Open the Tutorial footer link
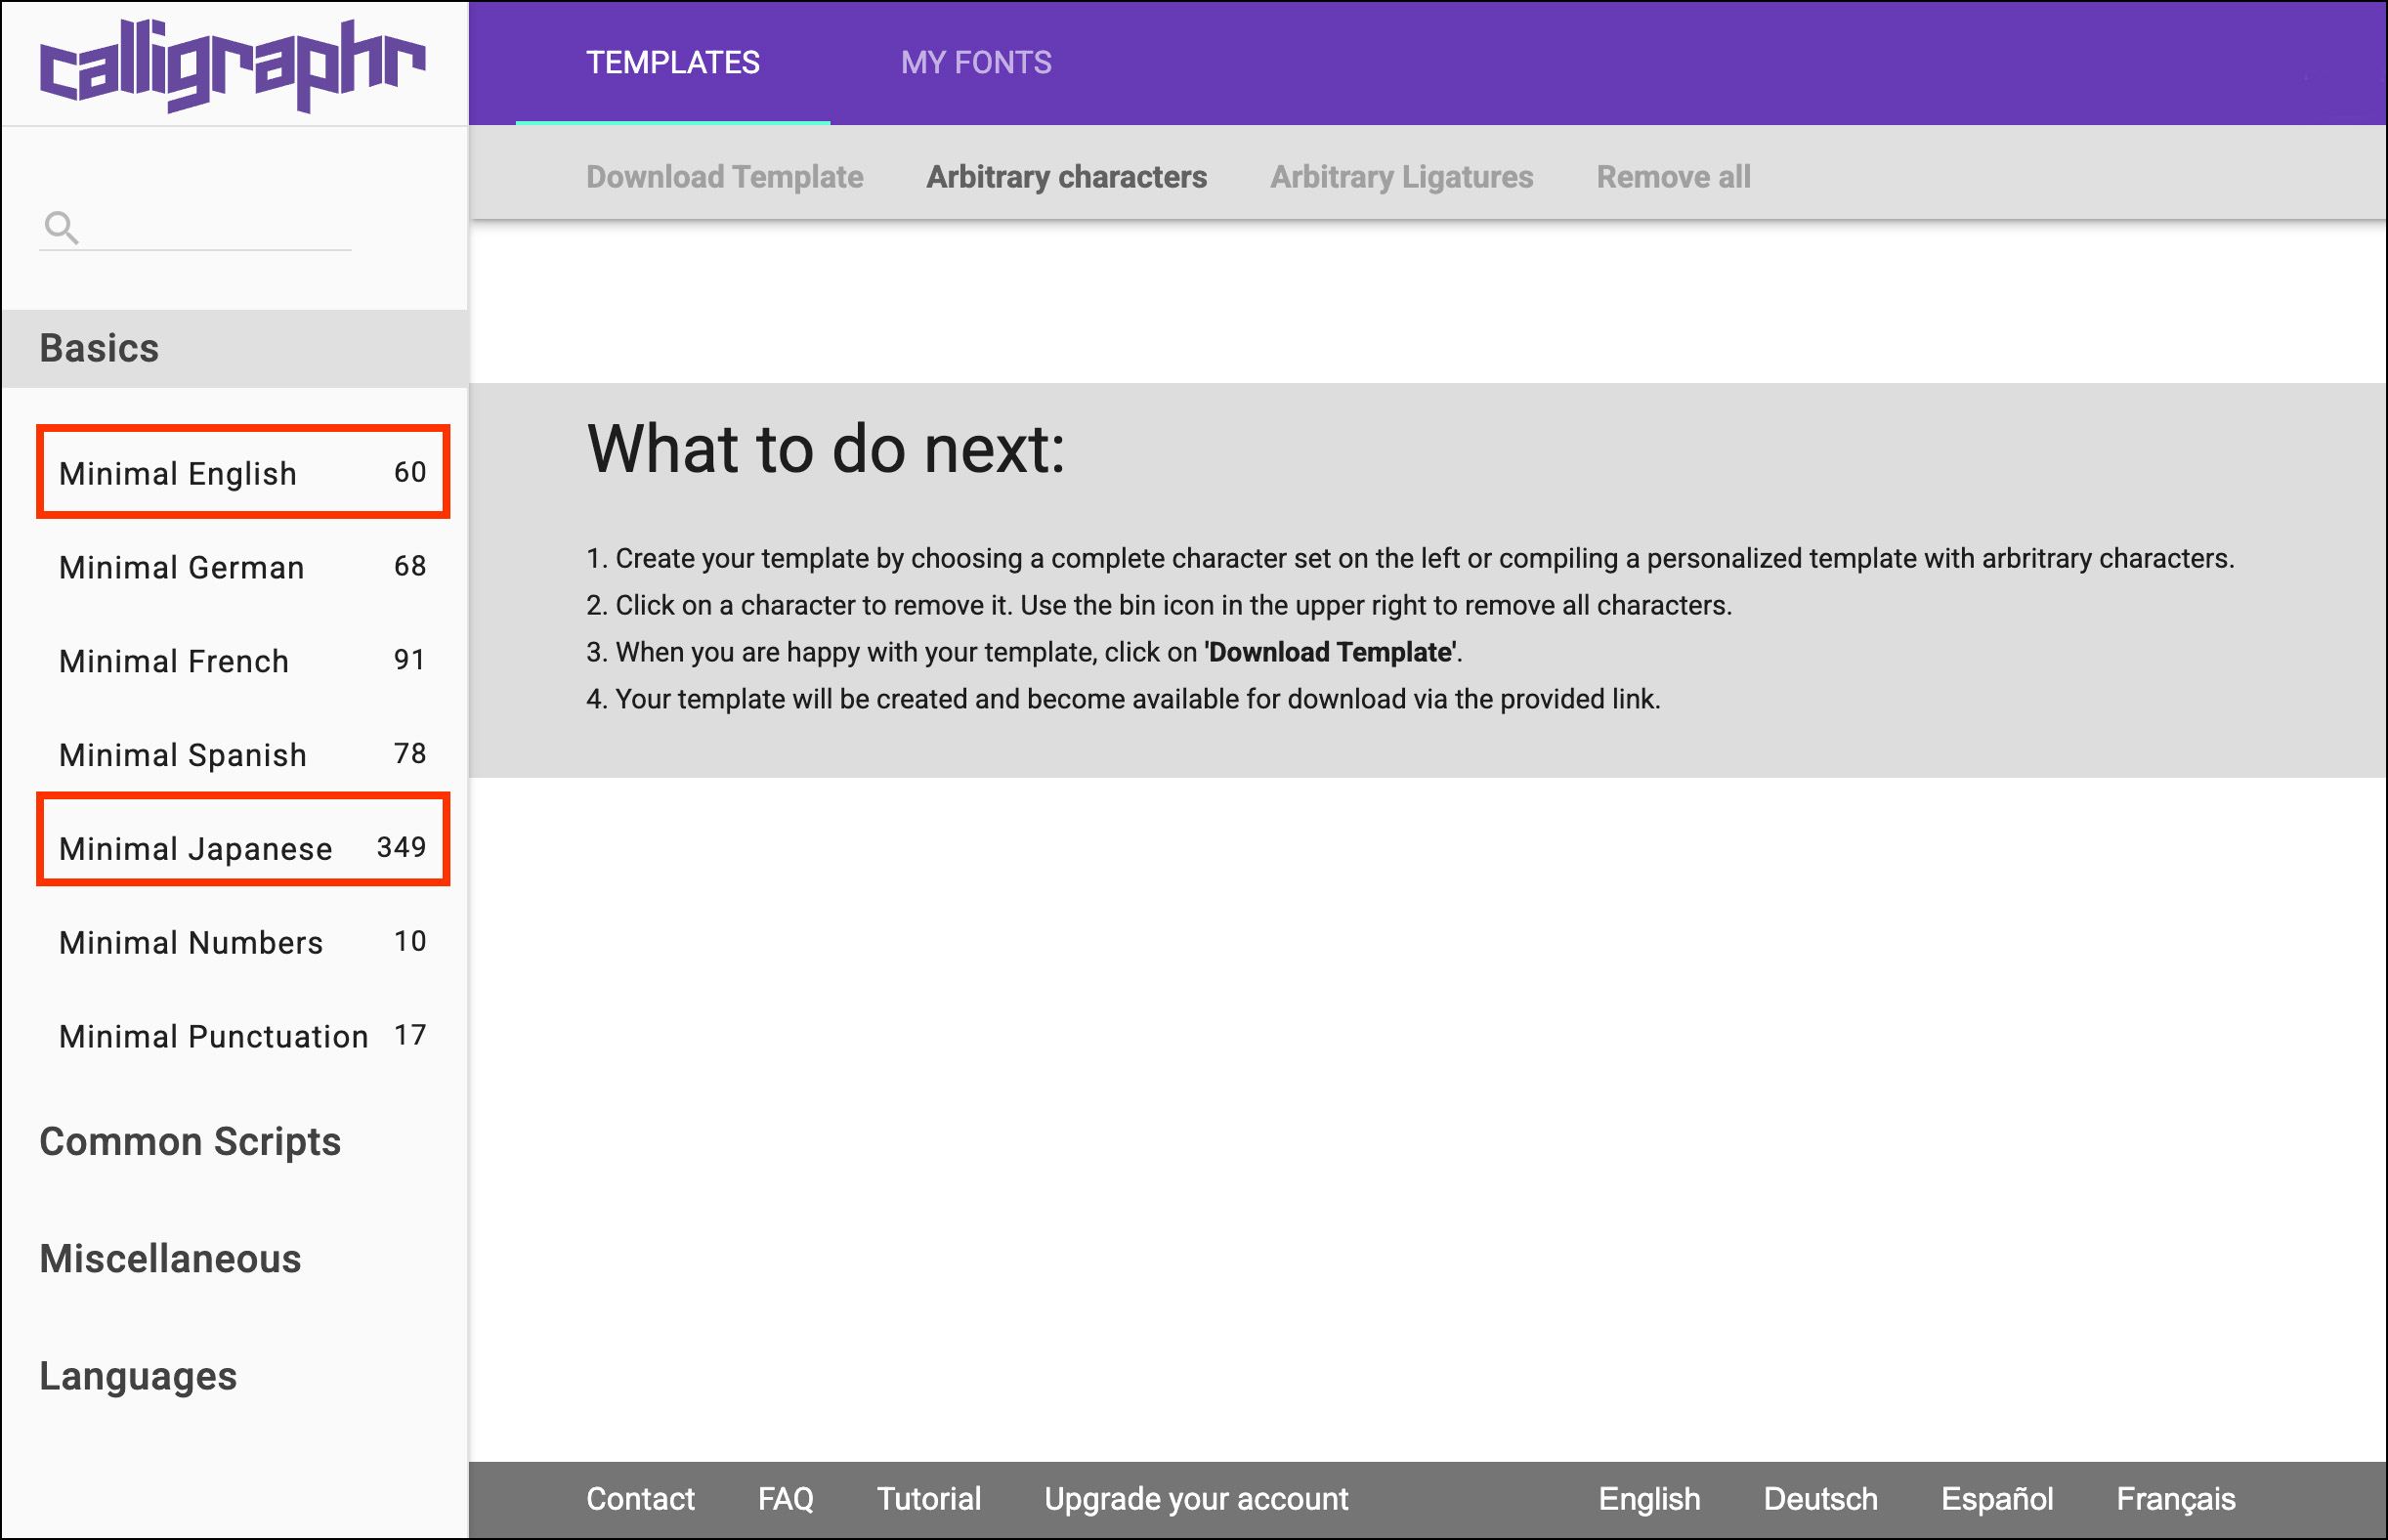 click(928, 1498)
